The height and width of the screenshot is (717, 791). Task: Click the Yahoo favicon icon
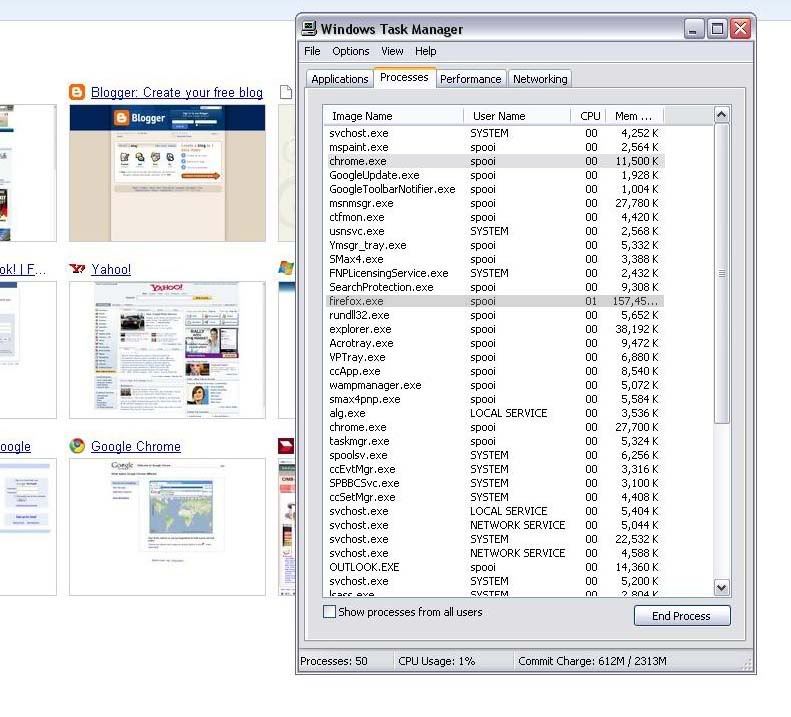coord(77,268)
